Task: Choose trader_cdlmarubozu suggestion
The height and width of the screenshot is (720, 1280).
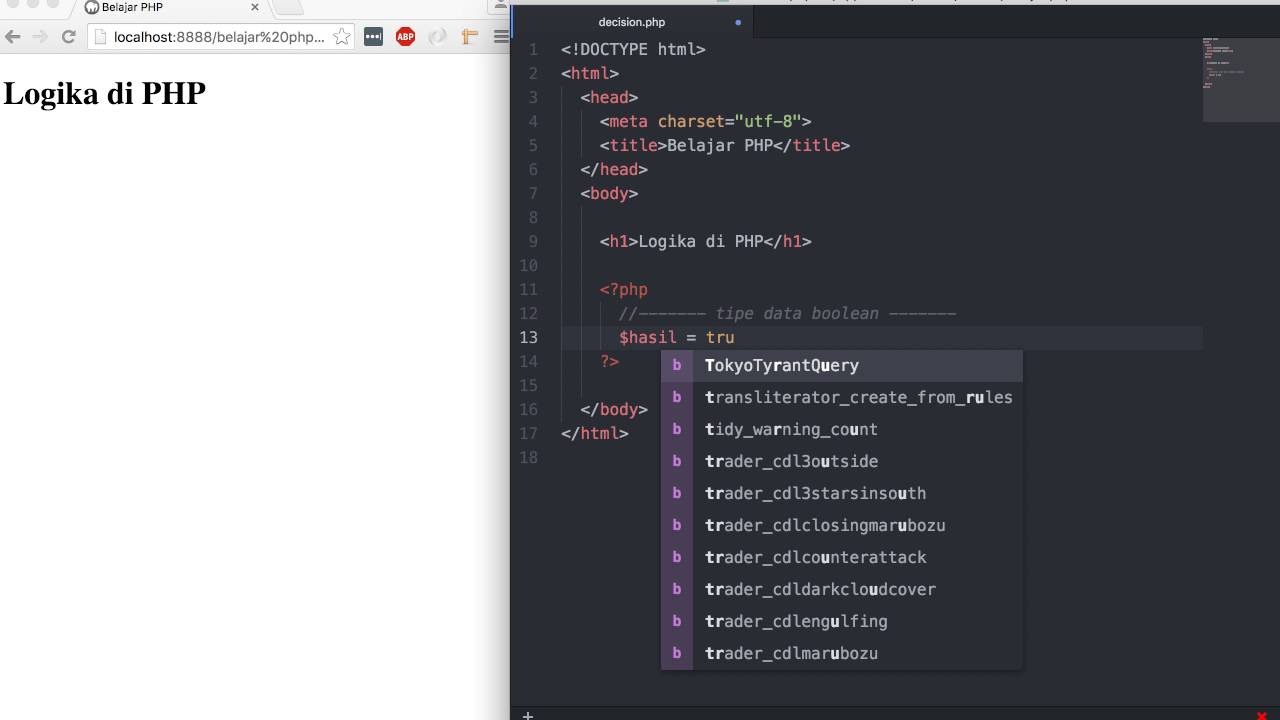Action: coord(842,653)
